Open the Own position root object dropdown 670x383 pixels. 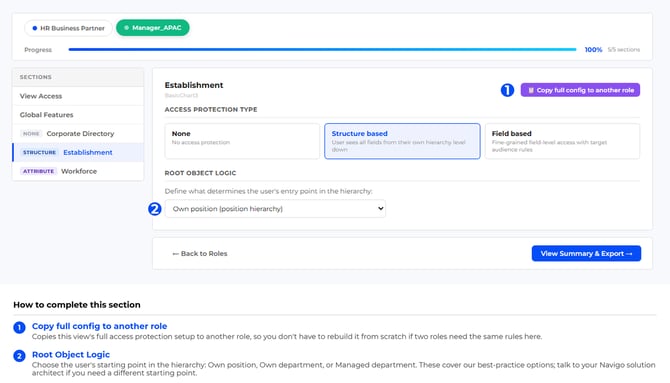(x=275, y=209)
